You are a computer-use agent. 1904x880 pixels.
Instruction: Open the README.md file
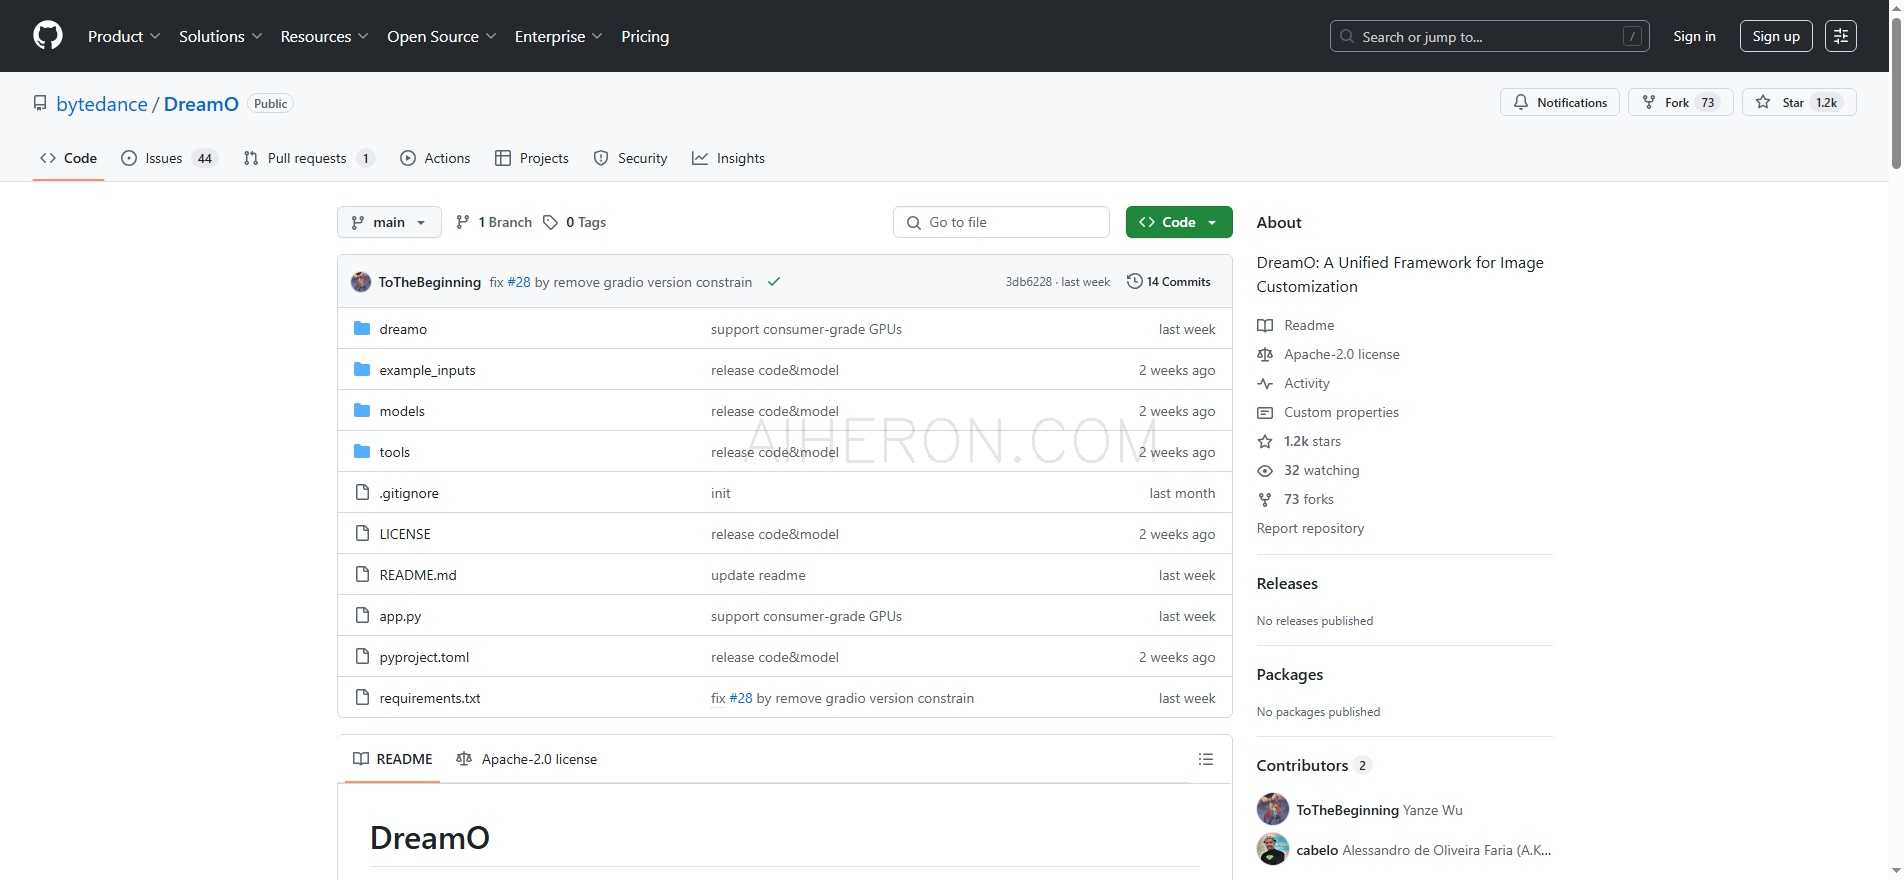tap(418, 575)
